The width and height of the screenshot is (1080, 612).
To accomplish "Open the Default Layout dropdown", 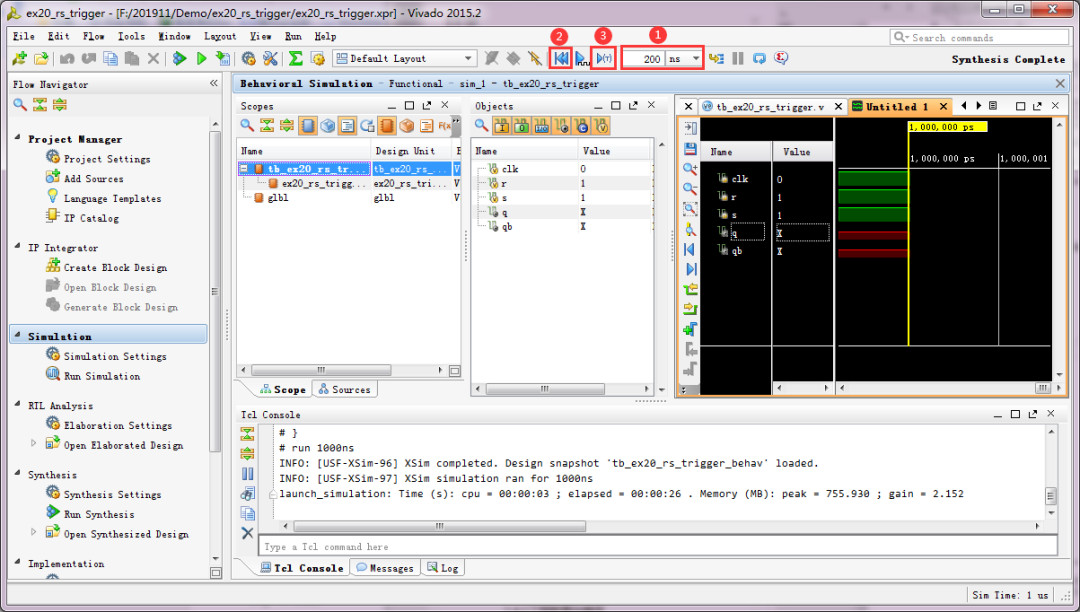I will point(467,59).
